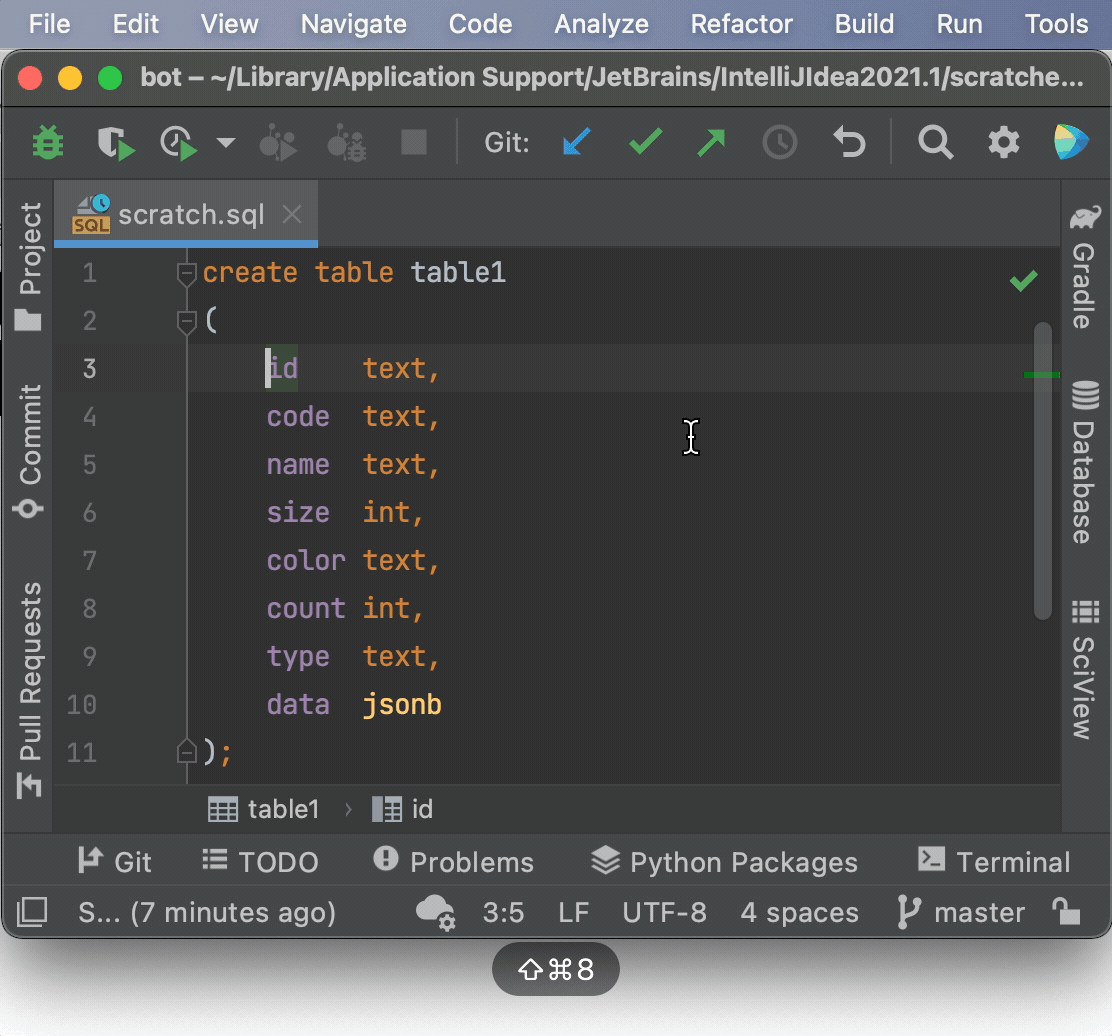Select the scratch.sql editor tab
1112x1036 pixels.
(x=190, y=212)
